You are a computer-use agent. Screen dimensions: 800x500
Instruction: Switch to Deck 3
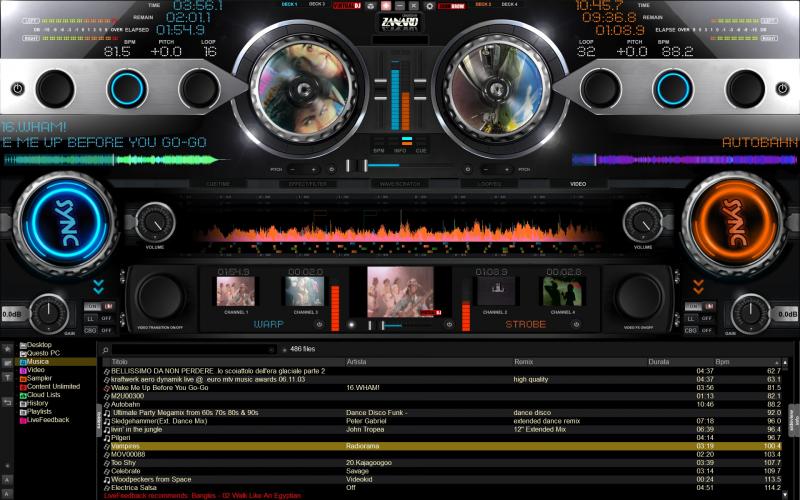(317, 5)
